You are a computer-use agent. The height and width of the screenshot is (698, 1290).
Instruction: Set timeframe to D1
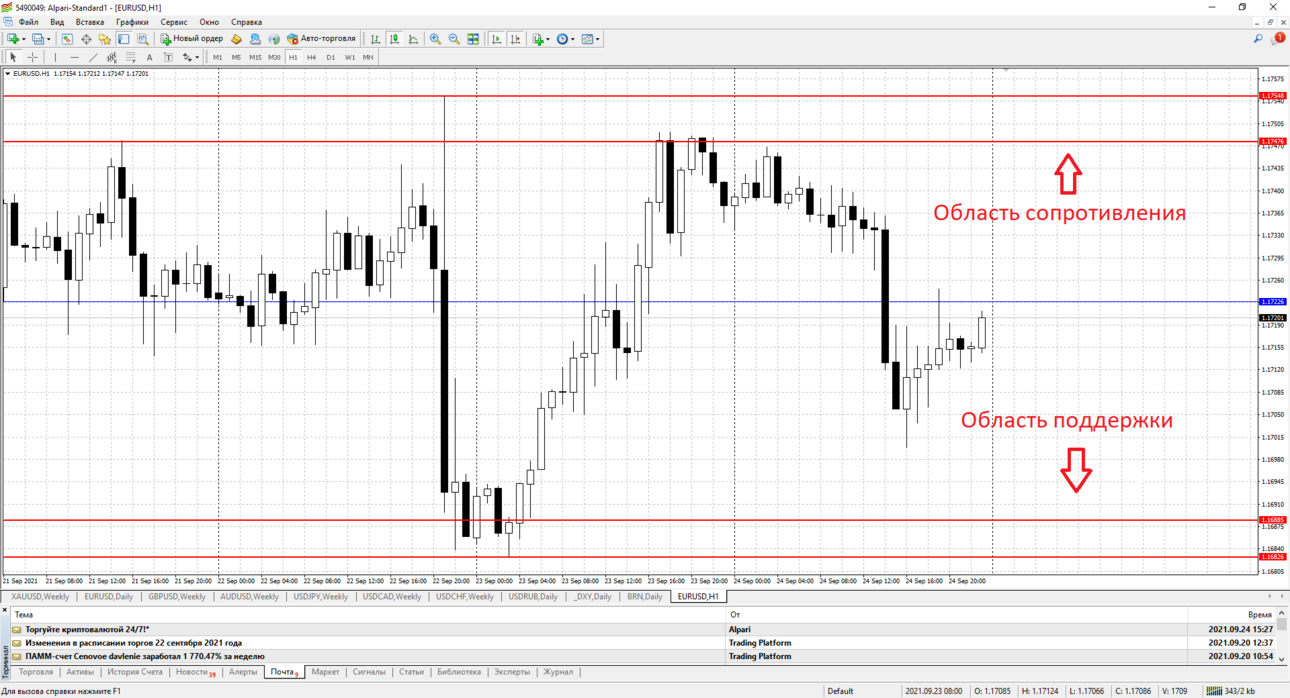[331, 57]
